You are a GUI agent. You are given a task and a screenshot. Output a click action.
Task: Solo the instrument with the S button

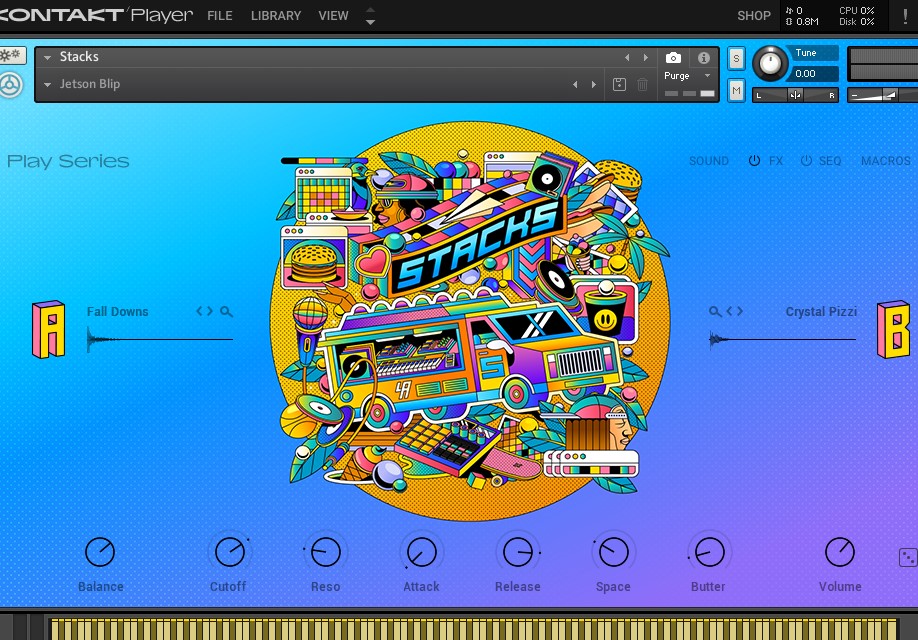(x=736, y=60)
